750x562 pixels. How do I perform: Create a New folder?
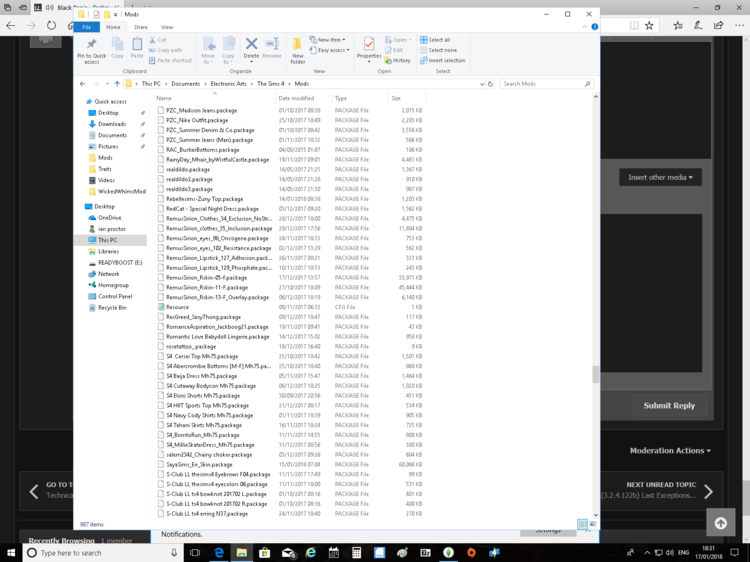click(x=298, y=50)
